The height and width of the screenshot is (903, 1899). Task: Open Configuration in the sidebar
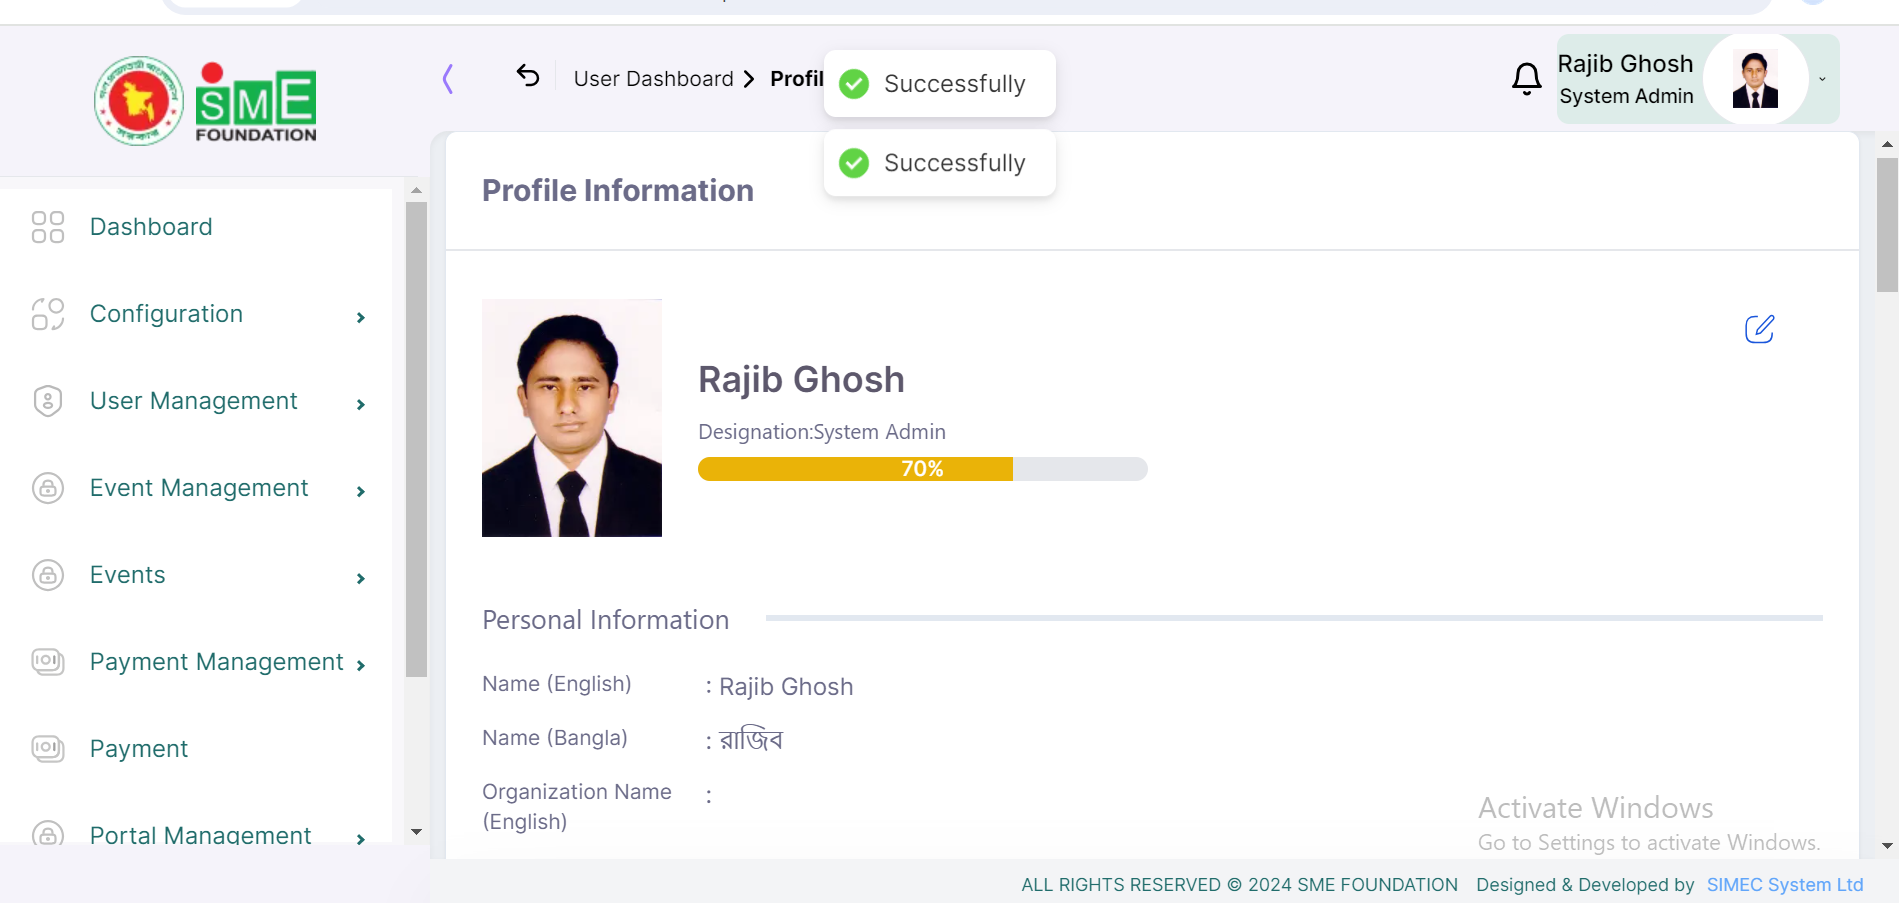click(x=166, y=314)
